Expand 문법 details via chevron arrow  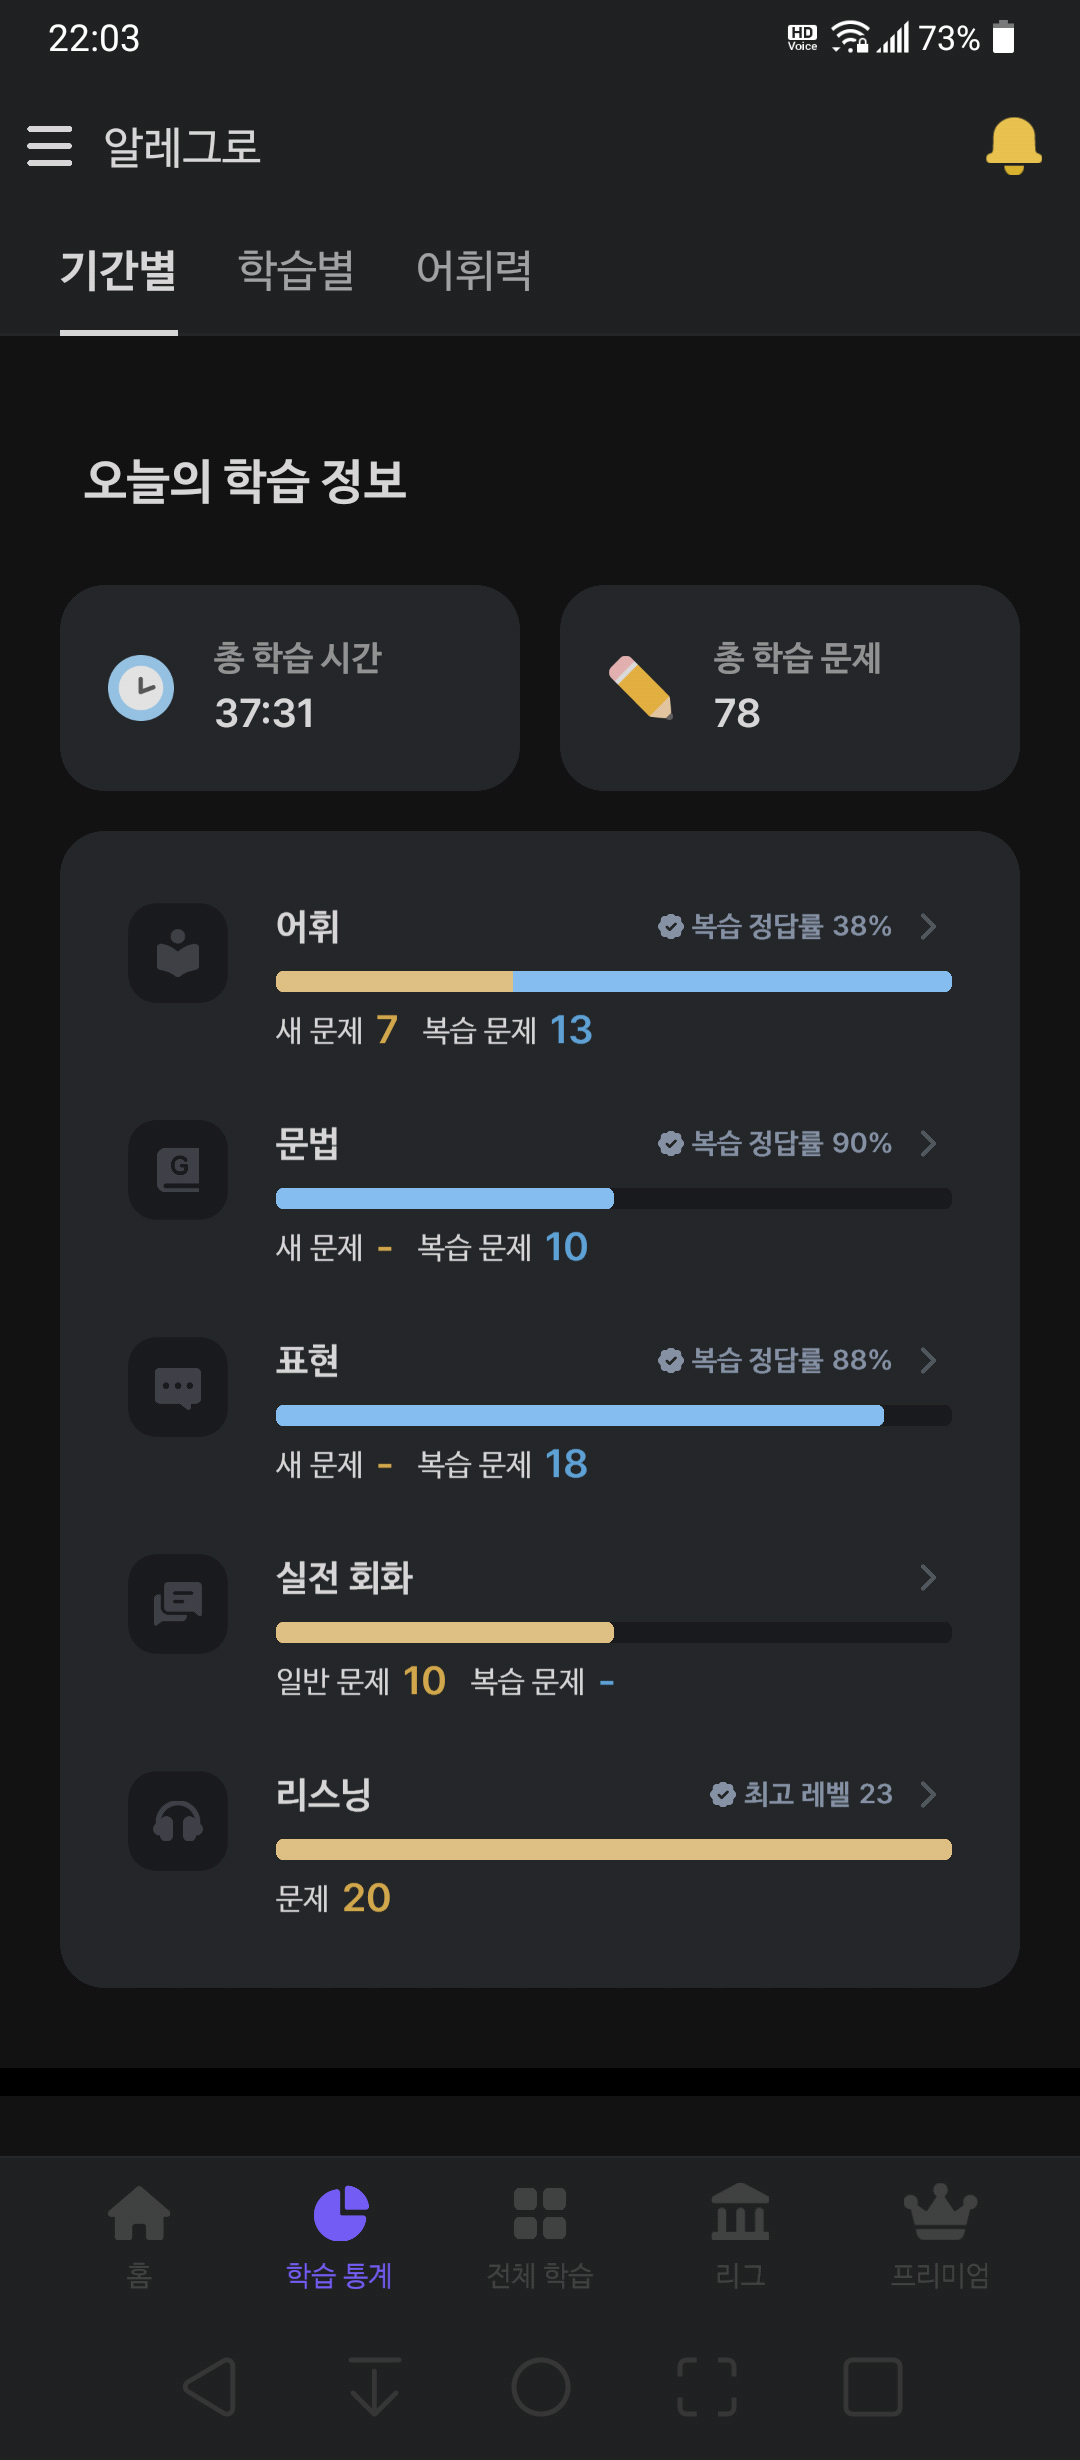click(928, 1143)
